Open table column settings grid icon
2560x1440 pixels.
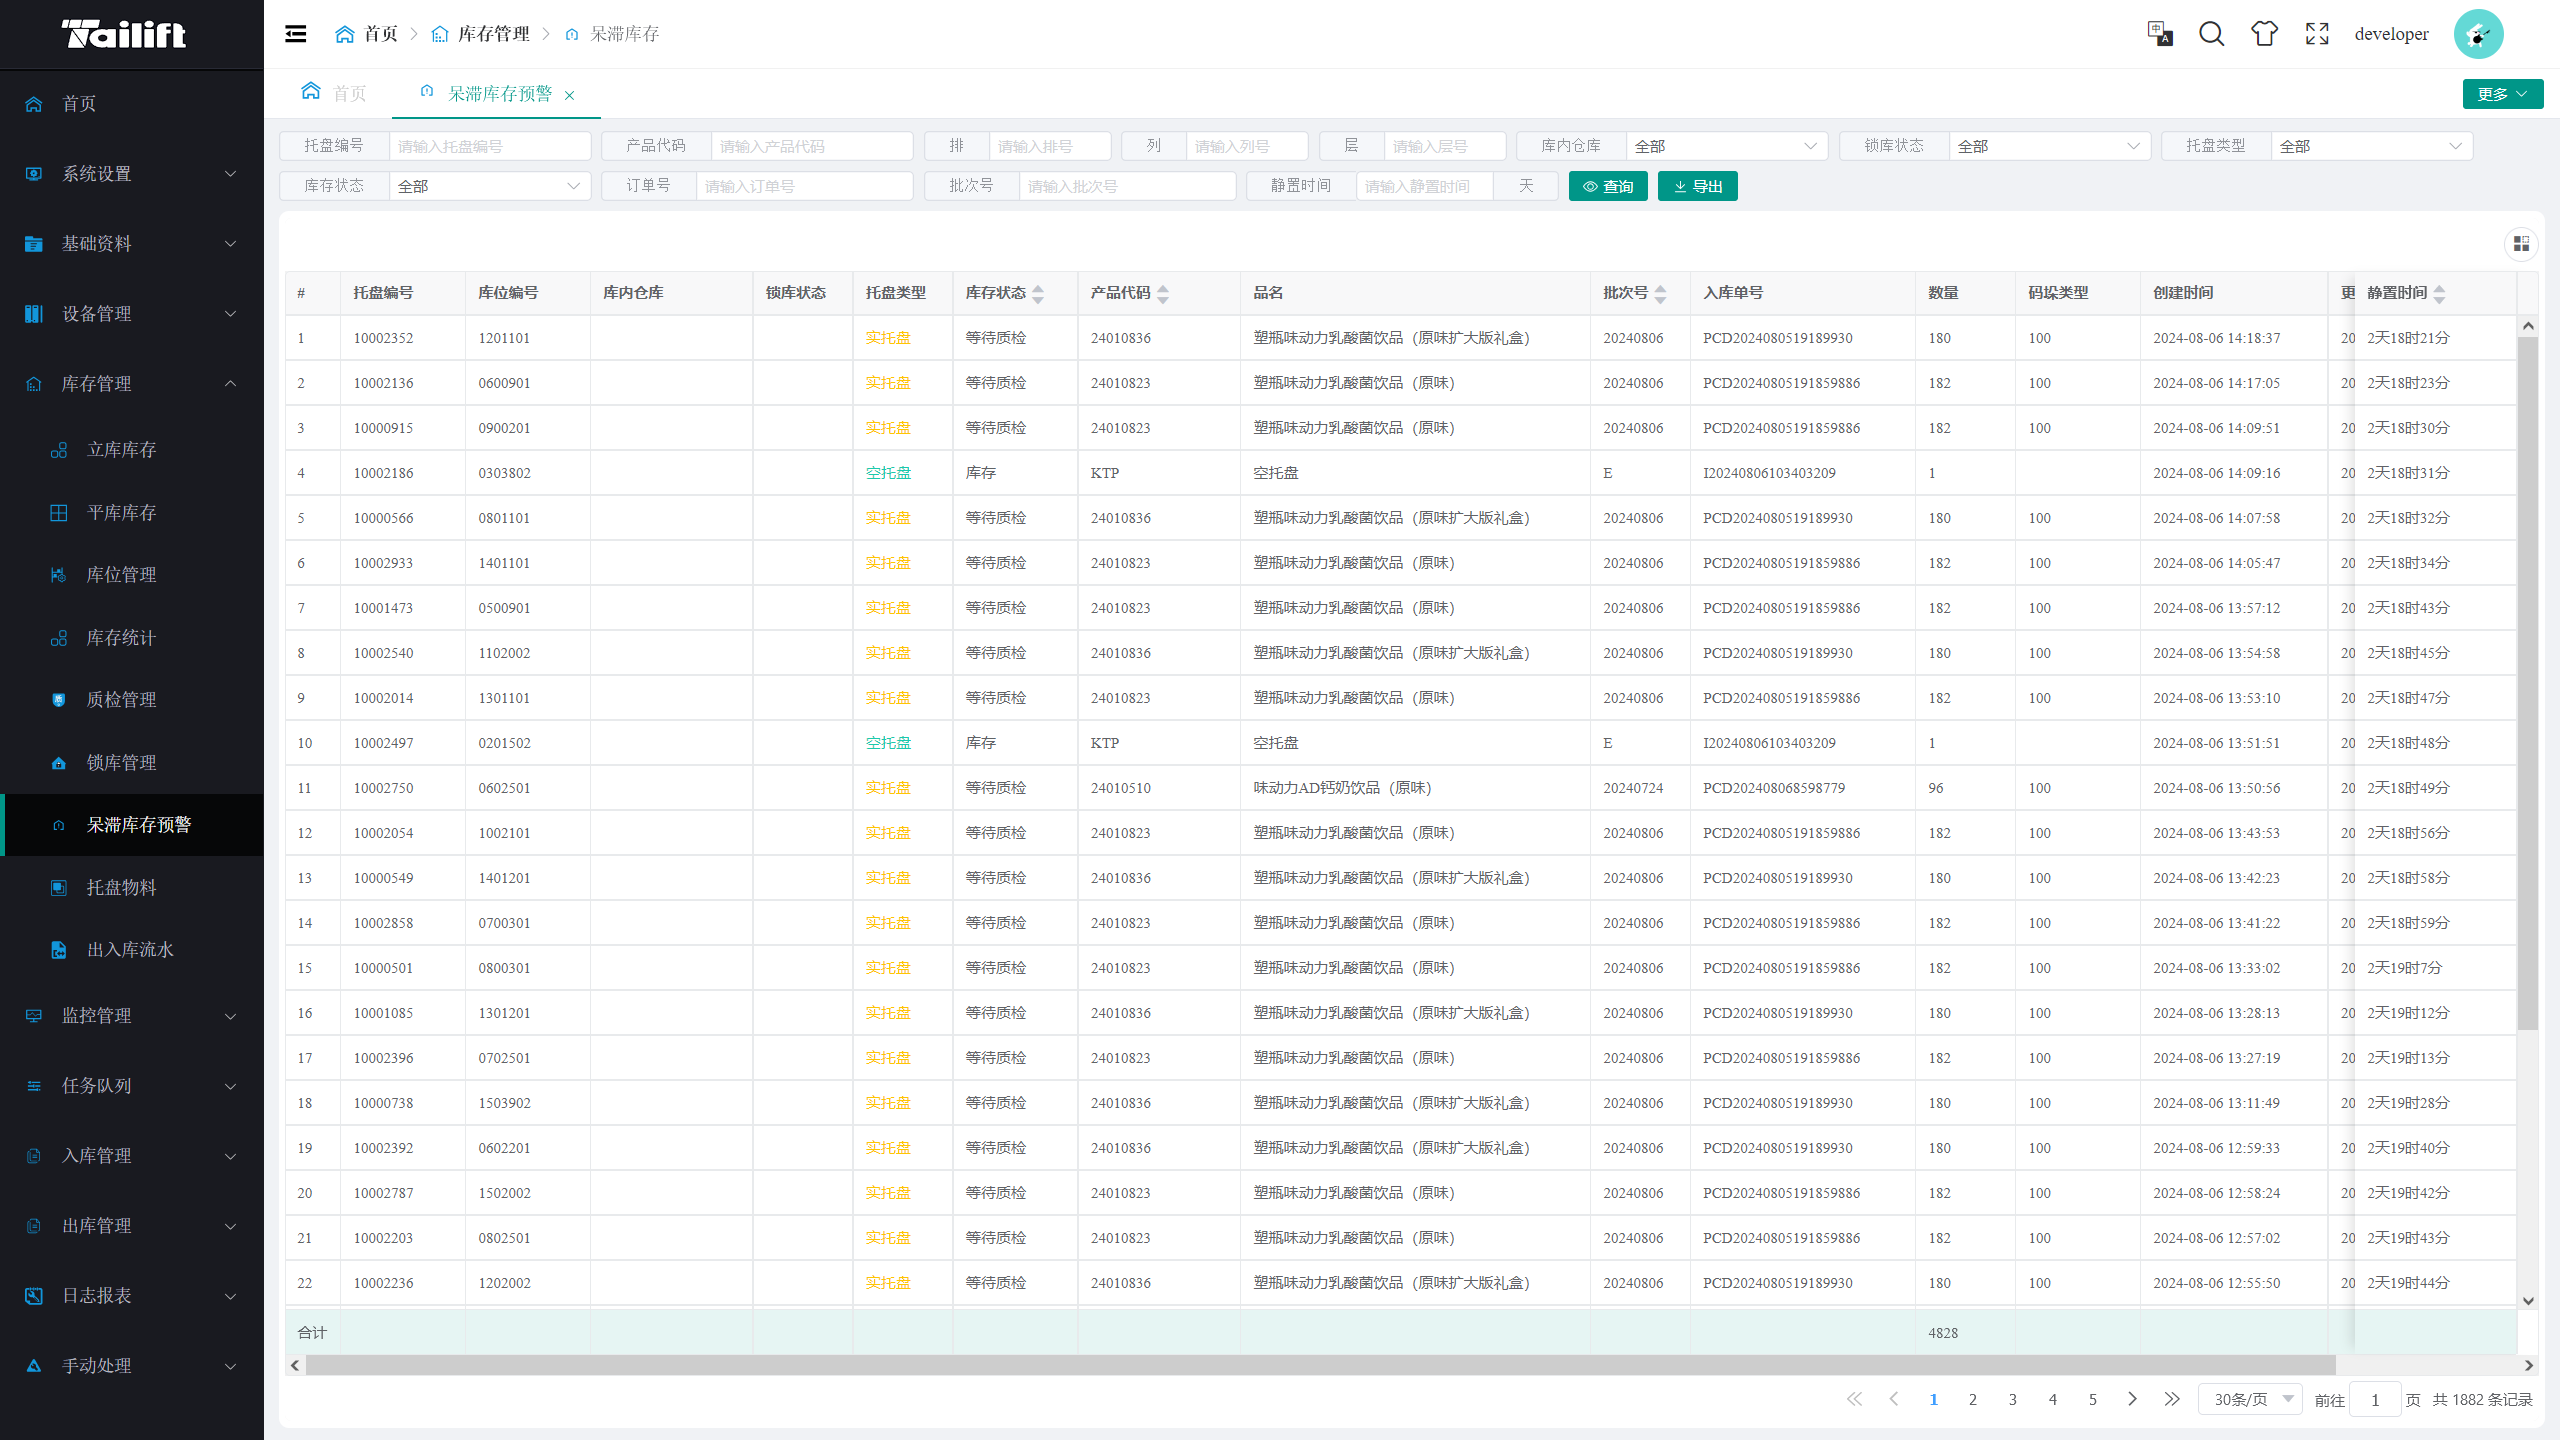pyautogui.click(x=2521, y=244)
